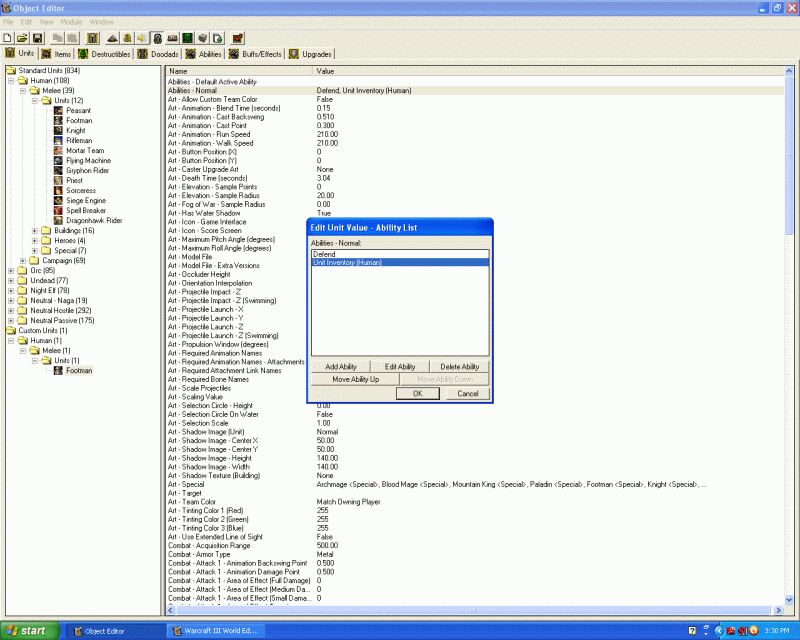This screenshot has height=640, width=800.
Task: Select Sorceress unit in the tree
Action: click(x=81, y=190)
